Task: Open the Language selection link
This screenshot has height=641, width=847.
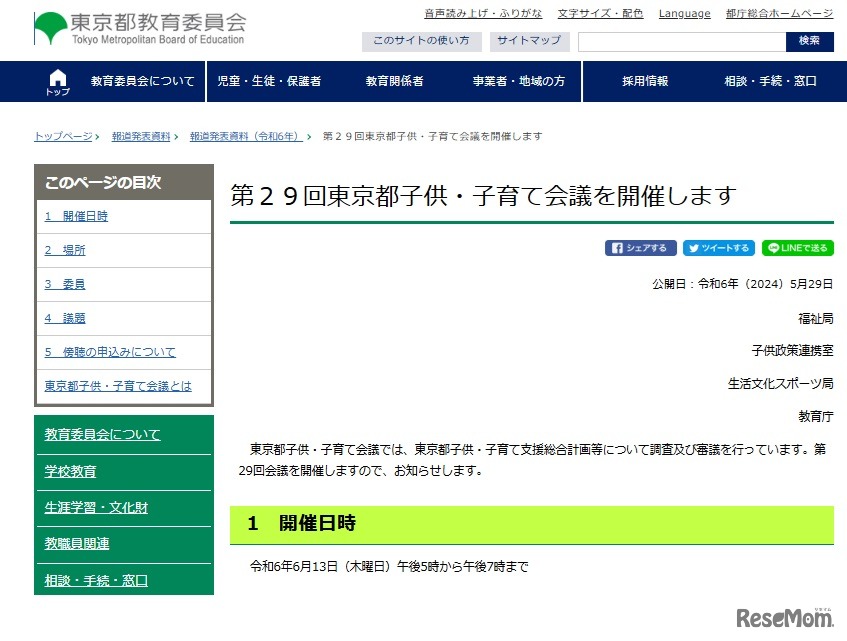Action: pyautogui.click(x=684, y=13)
